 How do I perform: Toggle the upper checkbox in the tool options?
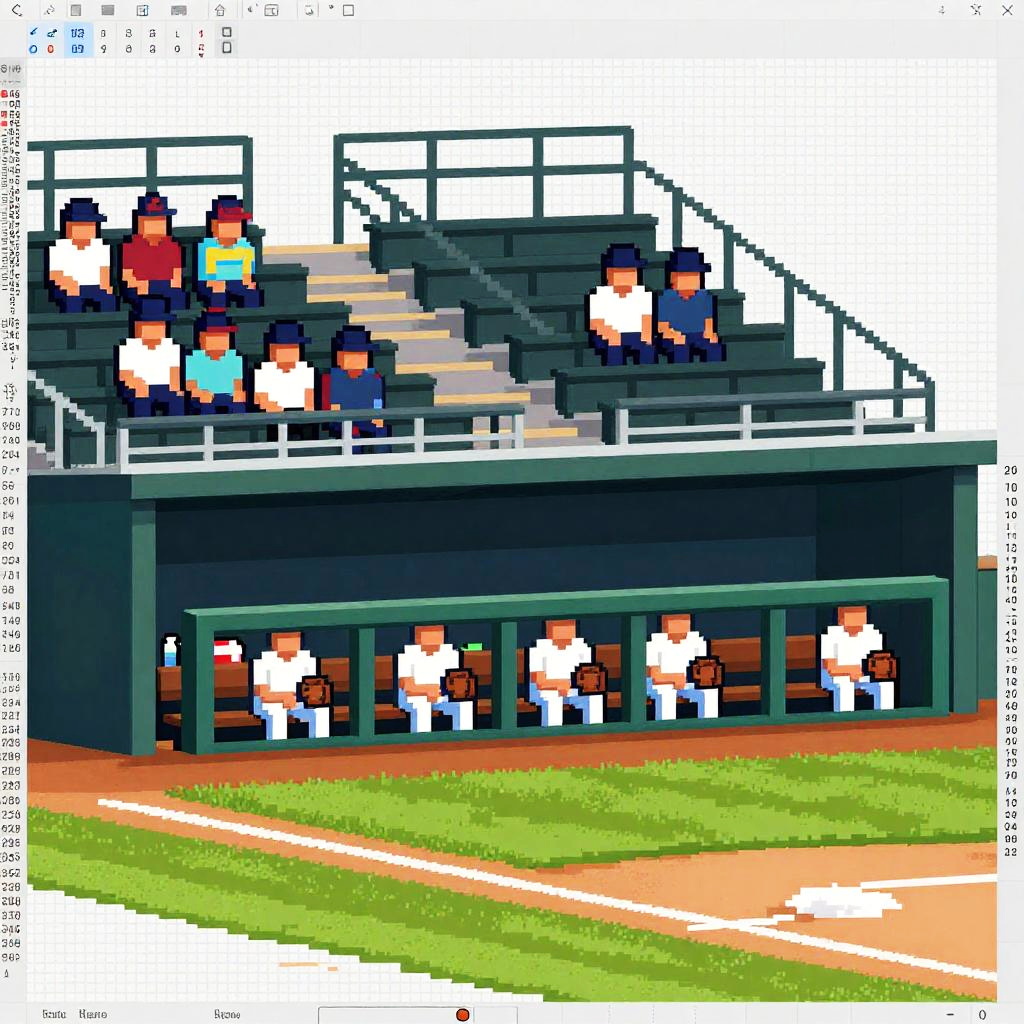227,32
